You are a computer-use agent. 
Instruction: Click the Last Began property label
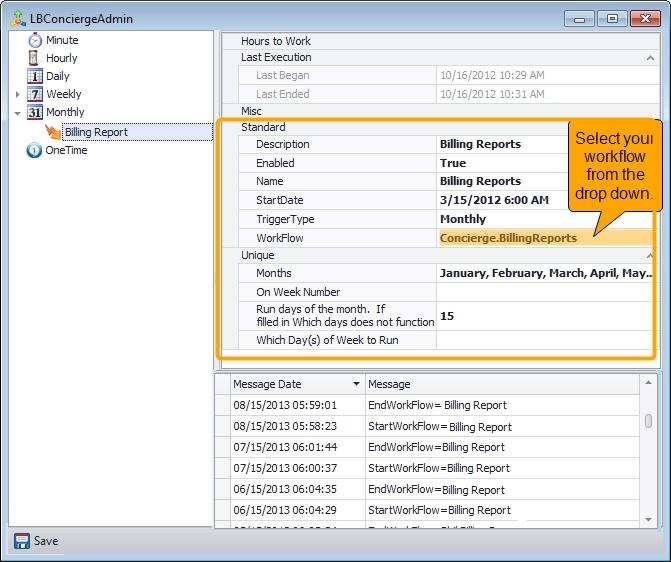[x=282, y=75]
